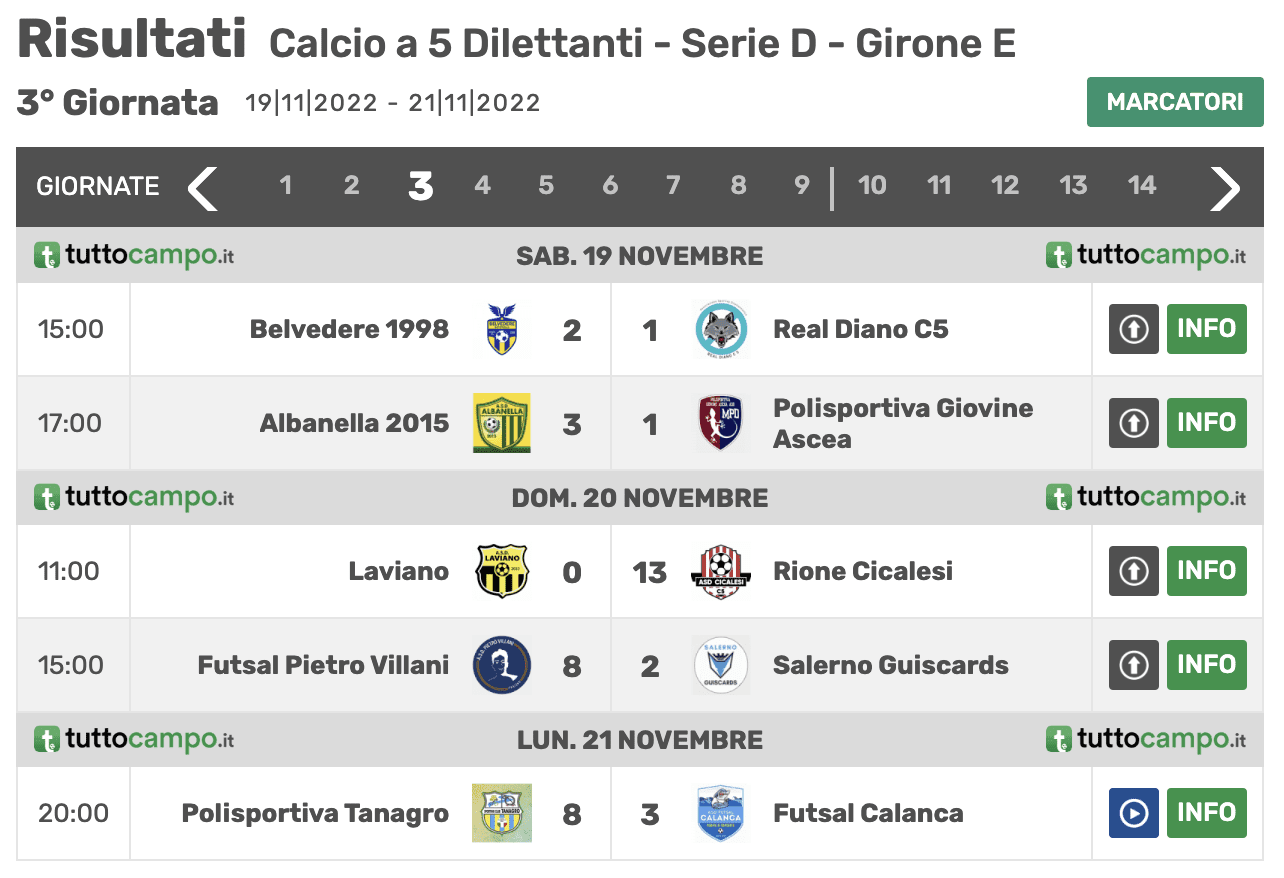Open the Albanella 2015 team badge

pyautogui.click(x=502, y=423)
